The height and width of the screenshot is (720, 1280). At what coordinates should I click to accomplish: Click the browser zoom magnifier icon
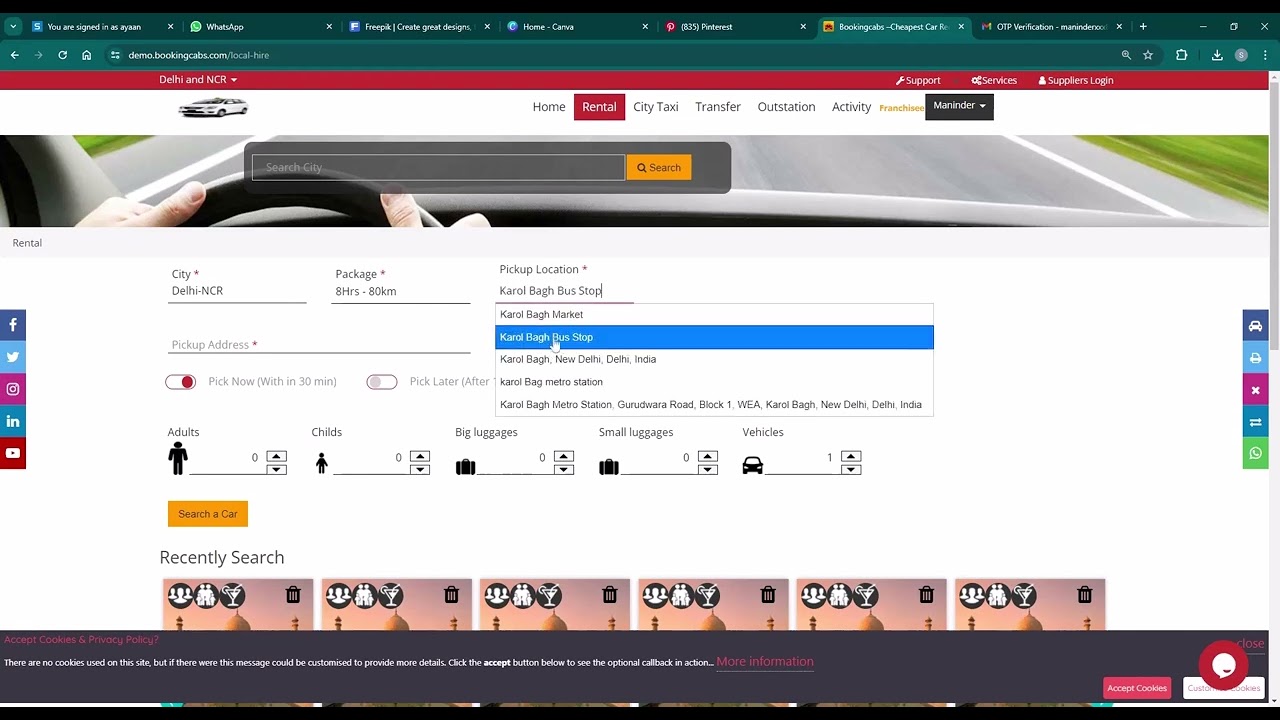pos(1126,55)
